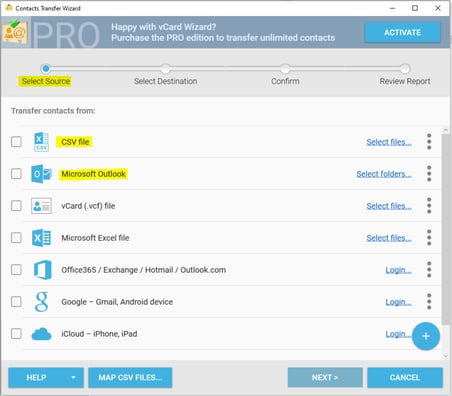Open more options for Office365 / Exchange row

pyautogui.click(x=429, y=270)
